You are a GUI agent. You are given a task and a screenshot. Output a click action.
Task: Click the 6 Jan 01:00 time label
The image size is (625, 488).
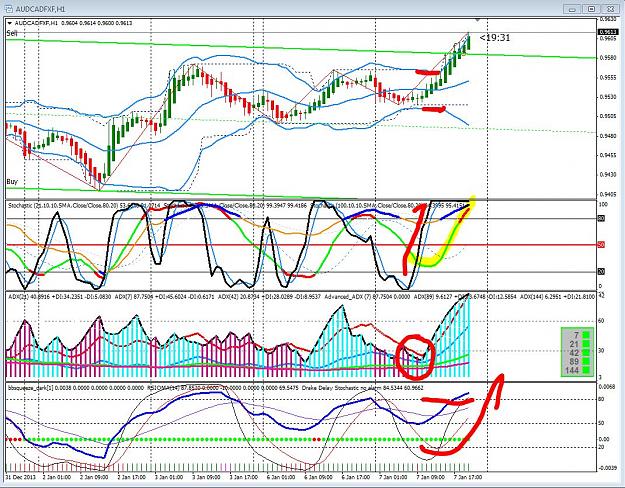click(280, 477)
